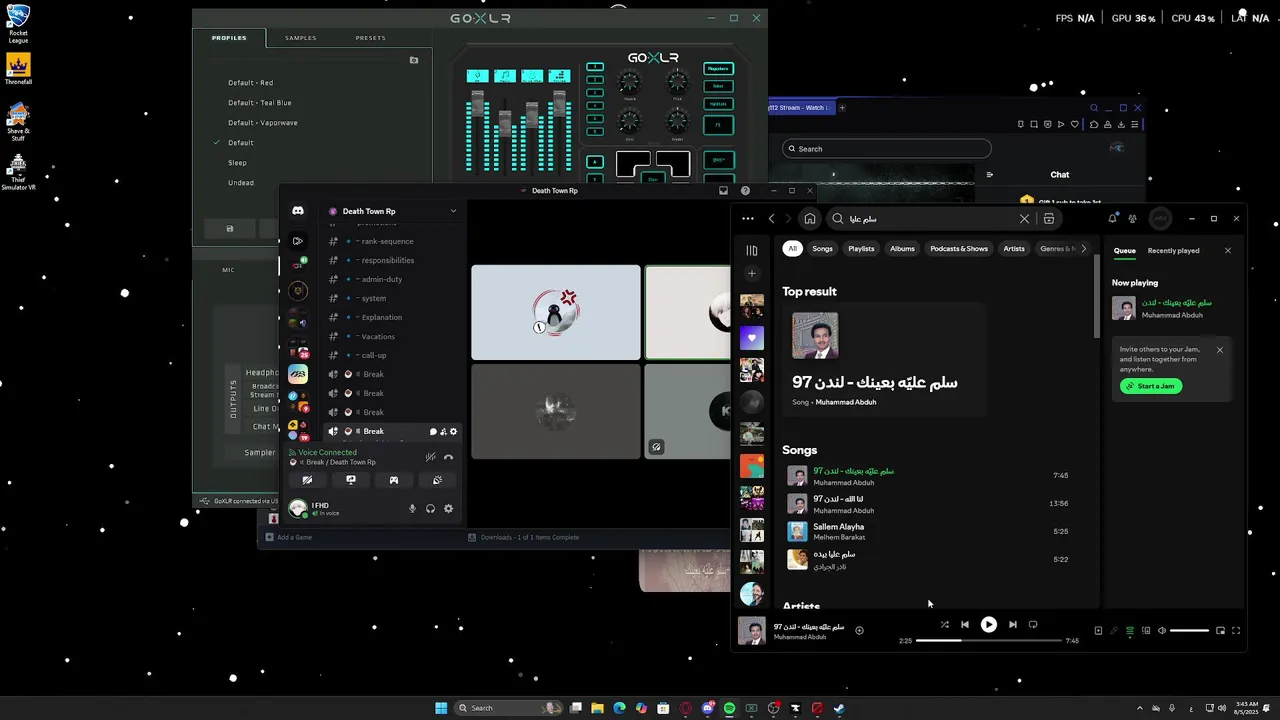Screen dimensions: 1280x720
Task: Switch to GoXLR PRESETS tab
Action: point(370,38)
